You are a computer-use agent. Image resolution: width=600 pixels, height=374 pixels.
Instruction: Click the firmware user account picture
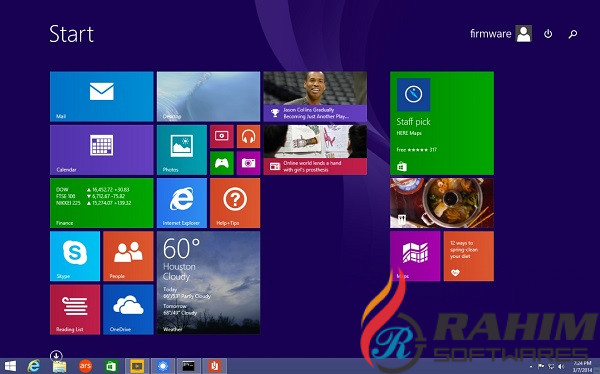[x=523, y=34]
